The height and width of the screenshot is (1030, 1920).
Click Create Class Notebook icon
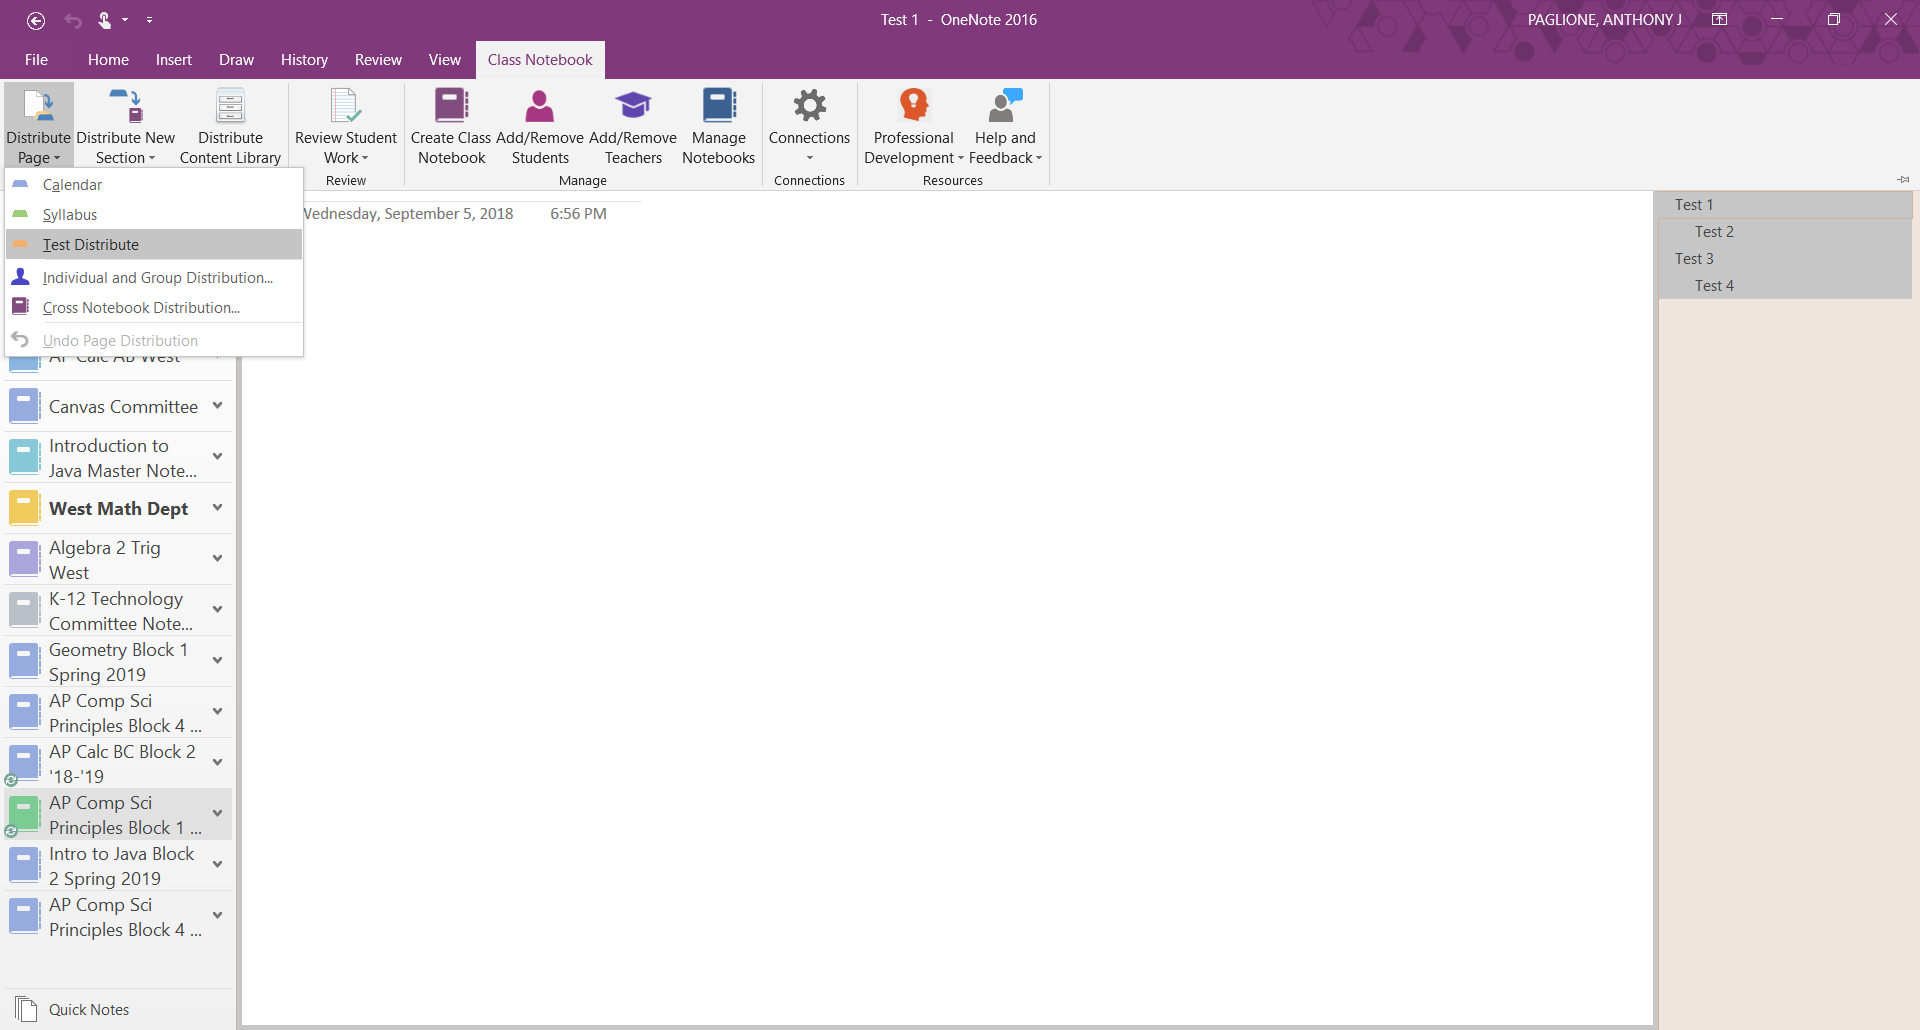pos(451,105)
